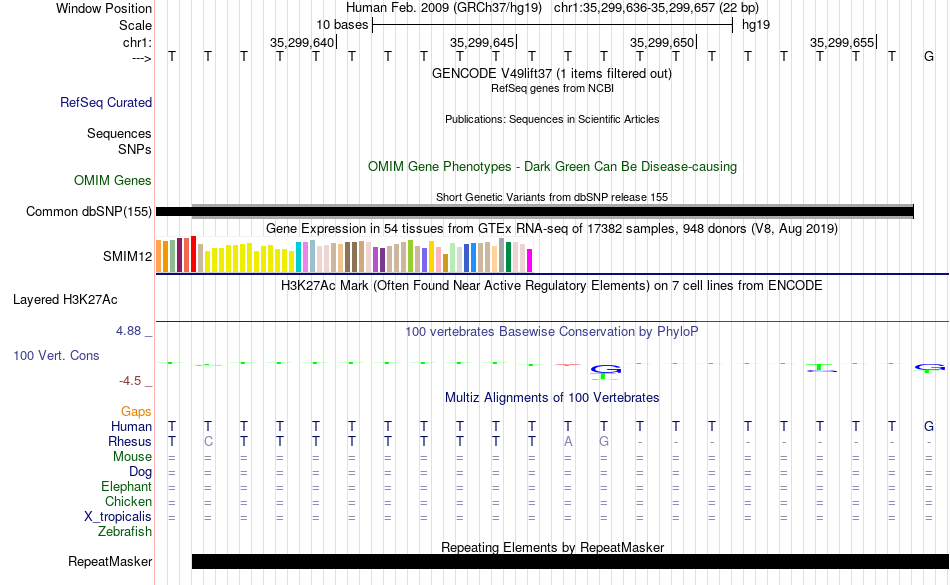Click the -4.5 PhyloP lower value
The width and height of the screenshot is (950, 585).
130,380
